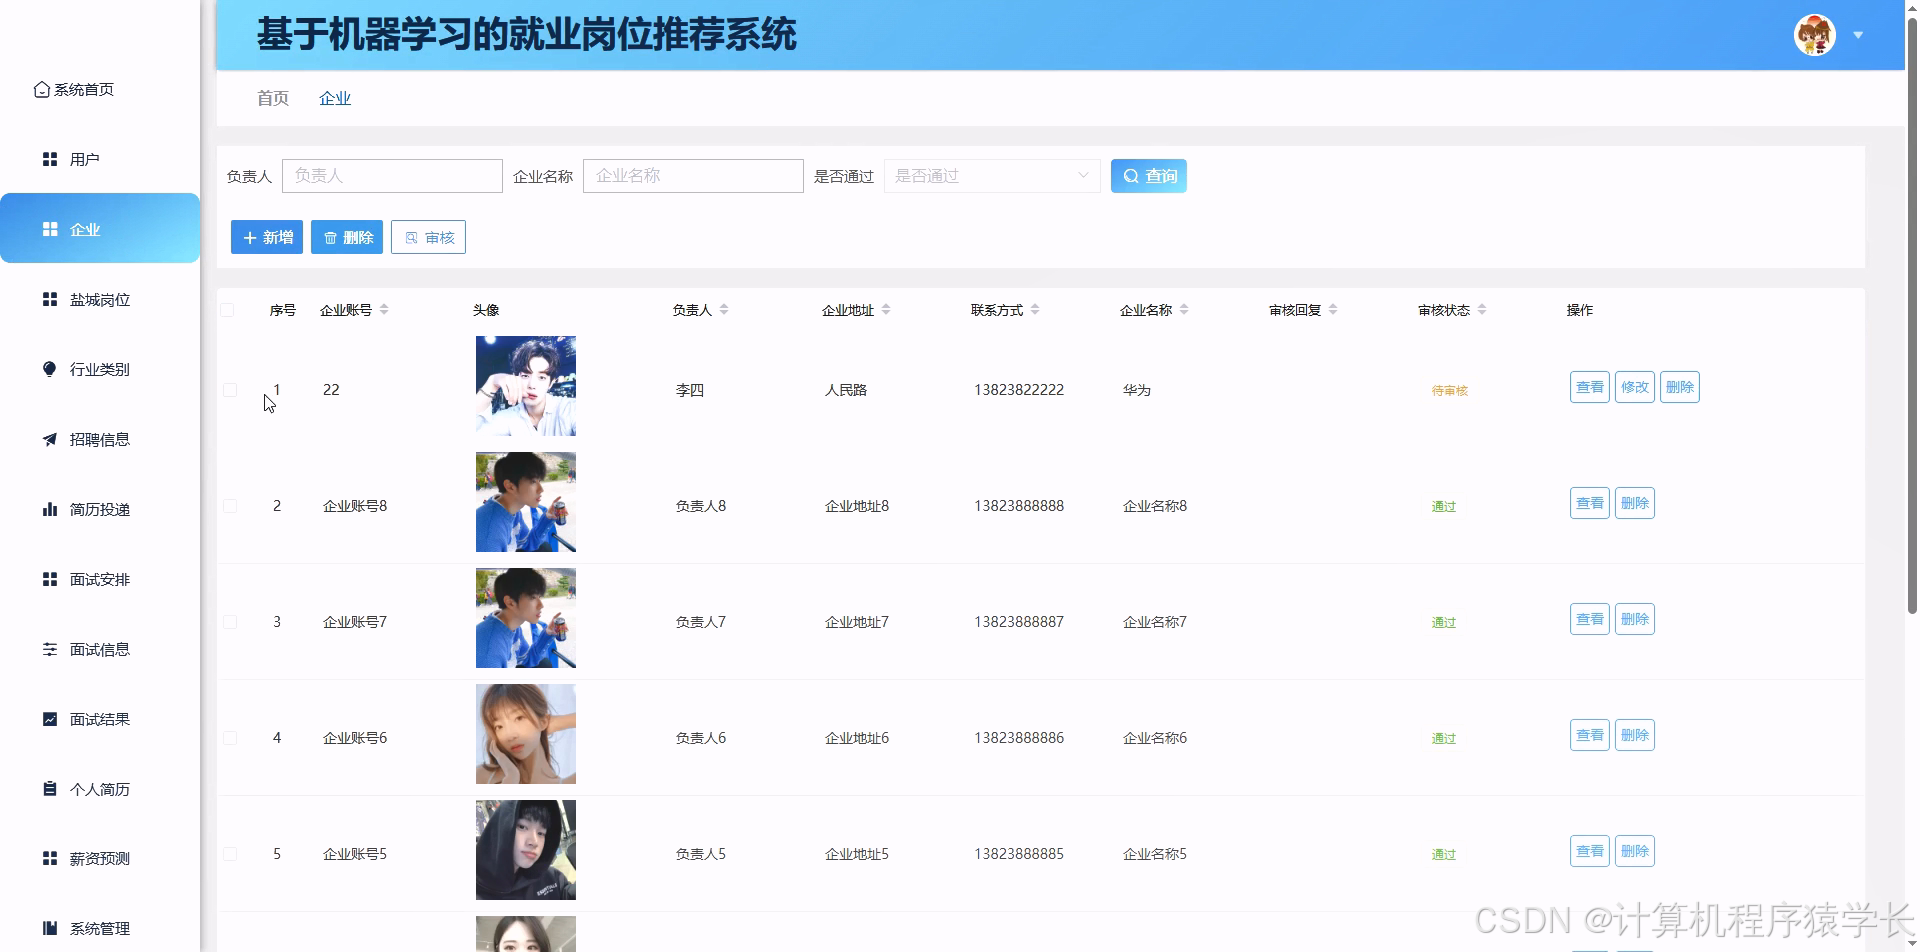1920x952 pixels.
Task: Click the 负责人 input field
Action: (392, 175)
